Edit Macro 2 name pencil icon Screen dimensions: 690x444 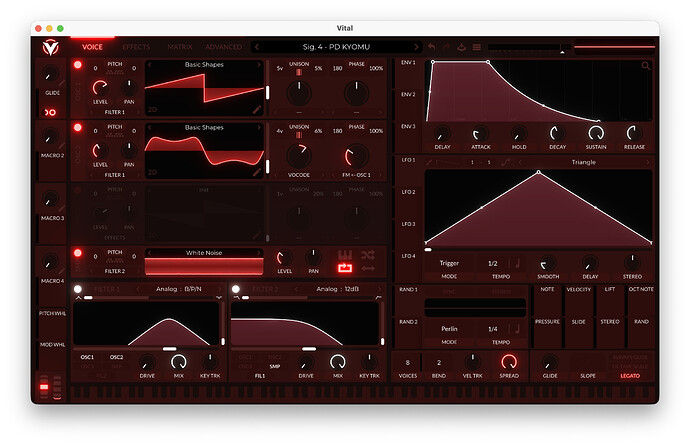point(62,146)
